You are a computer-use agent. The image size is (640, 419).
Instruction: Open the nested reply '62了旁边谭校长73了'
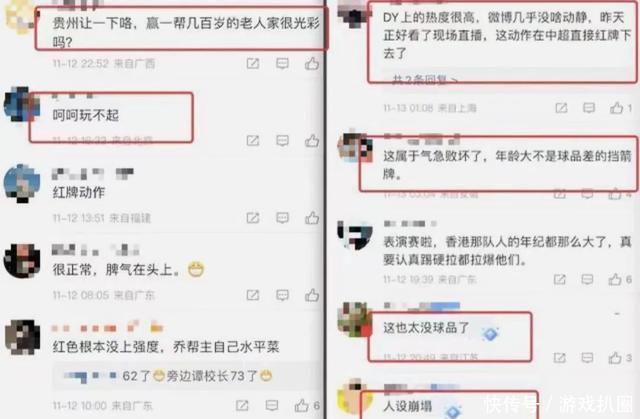click(168, 376)
